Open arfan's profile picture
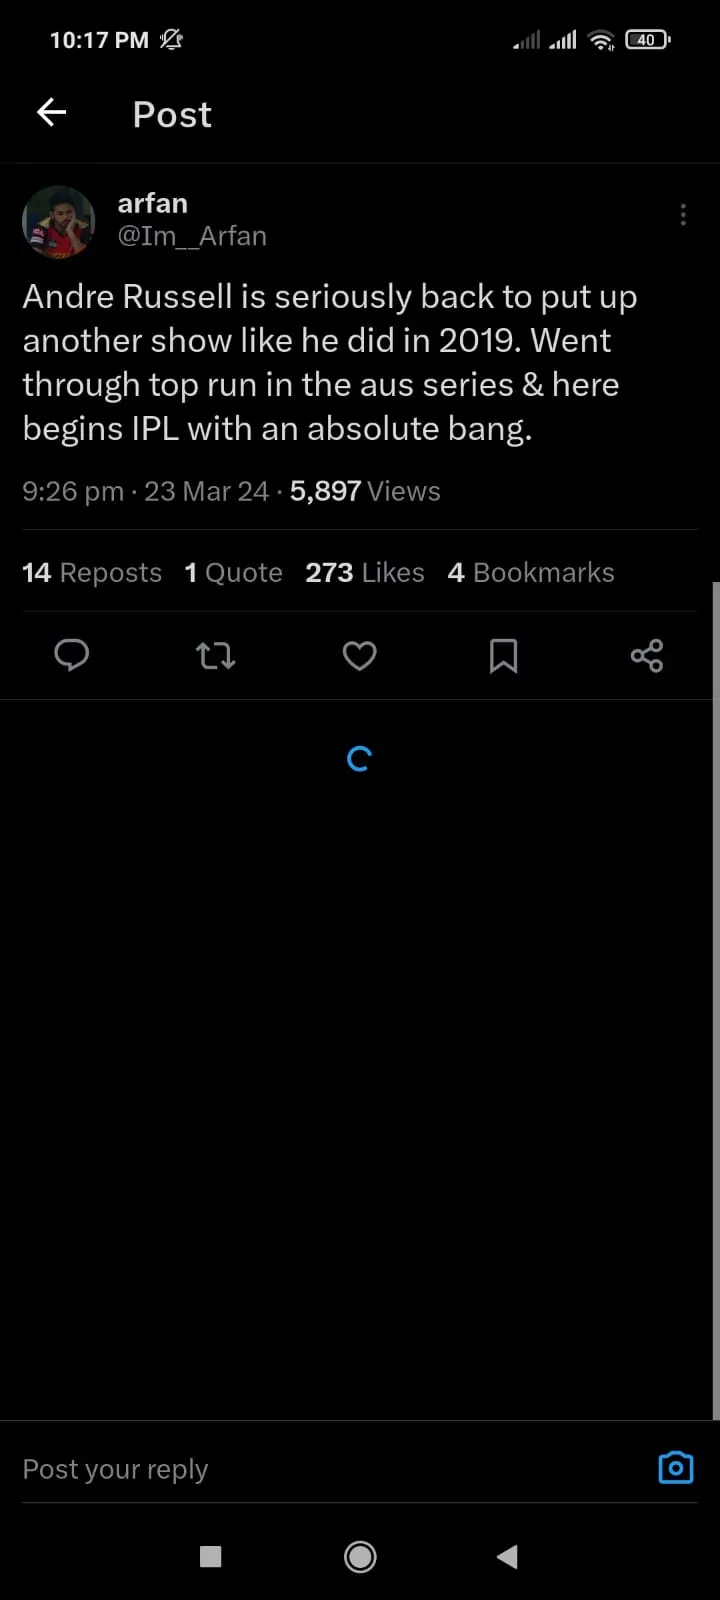720x1600 pixels. pyautogui.click(x=59, y=221)
